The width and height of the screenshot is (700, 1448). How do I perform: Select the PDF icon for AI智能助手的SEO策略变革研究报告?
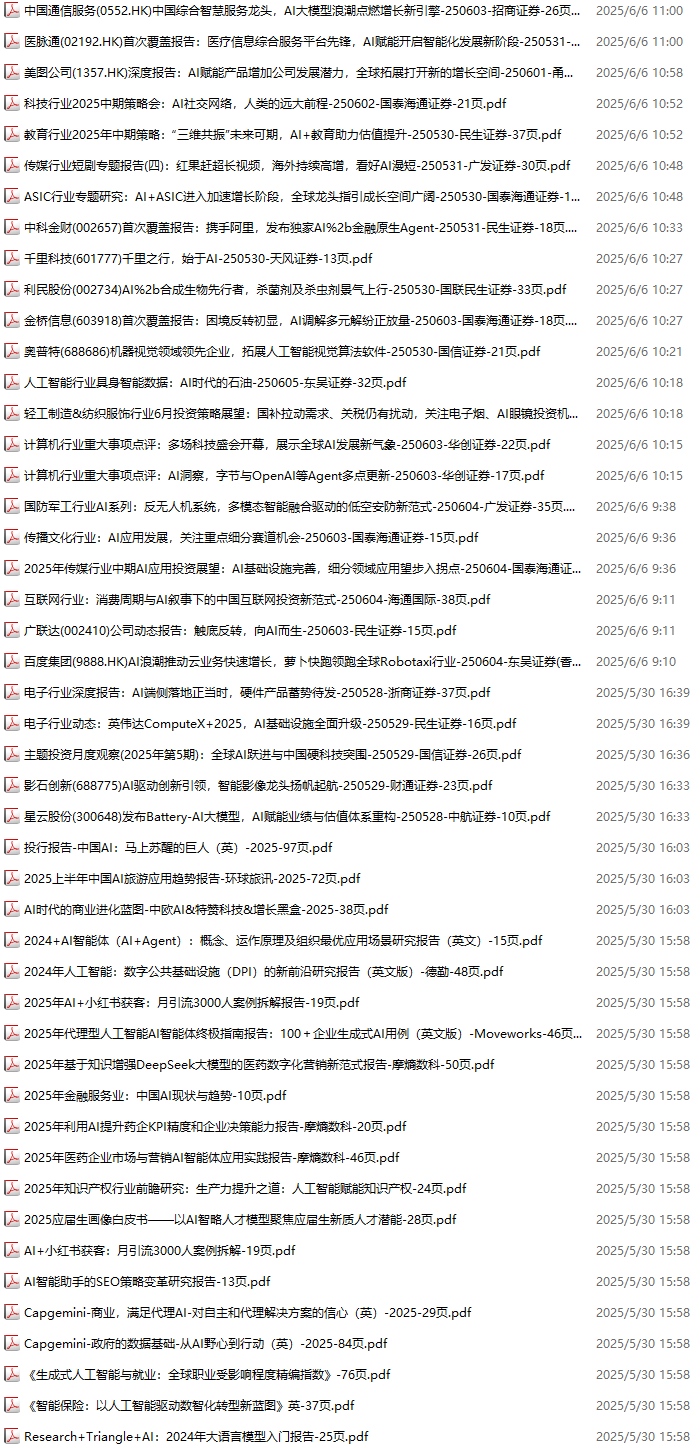tap(12, 1282)
